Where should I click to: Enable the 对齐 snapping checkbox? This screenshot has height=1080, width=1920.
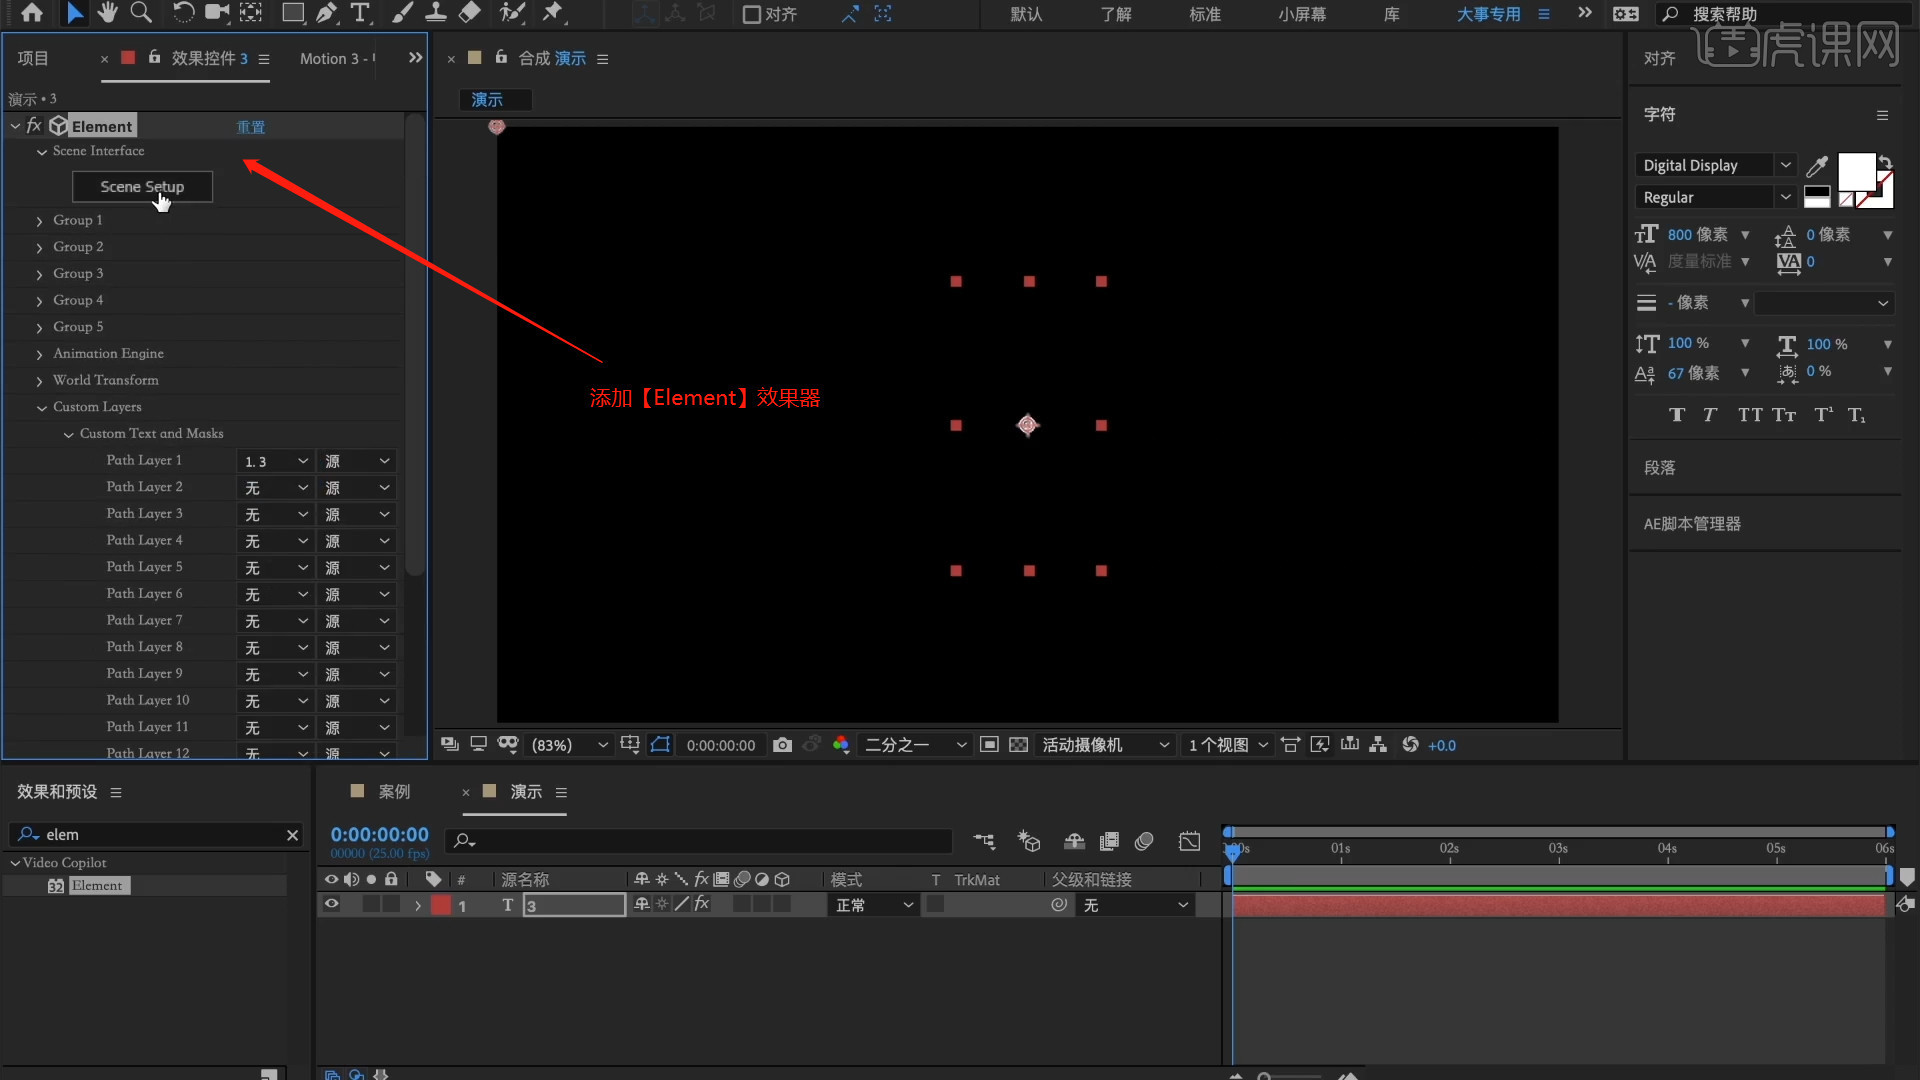(x=752, y=14)
